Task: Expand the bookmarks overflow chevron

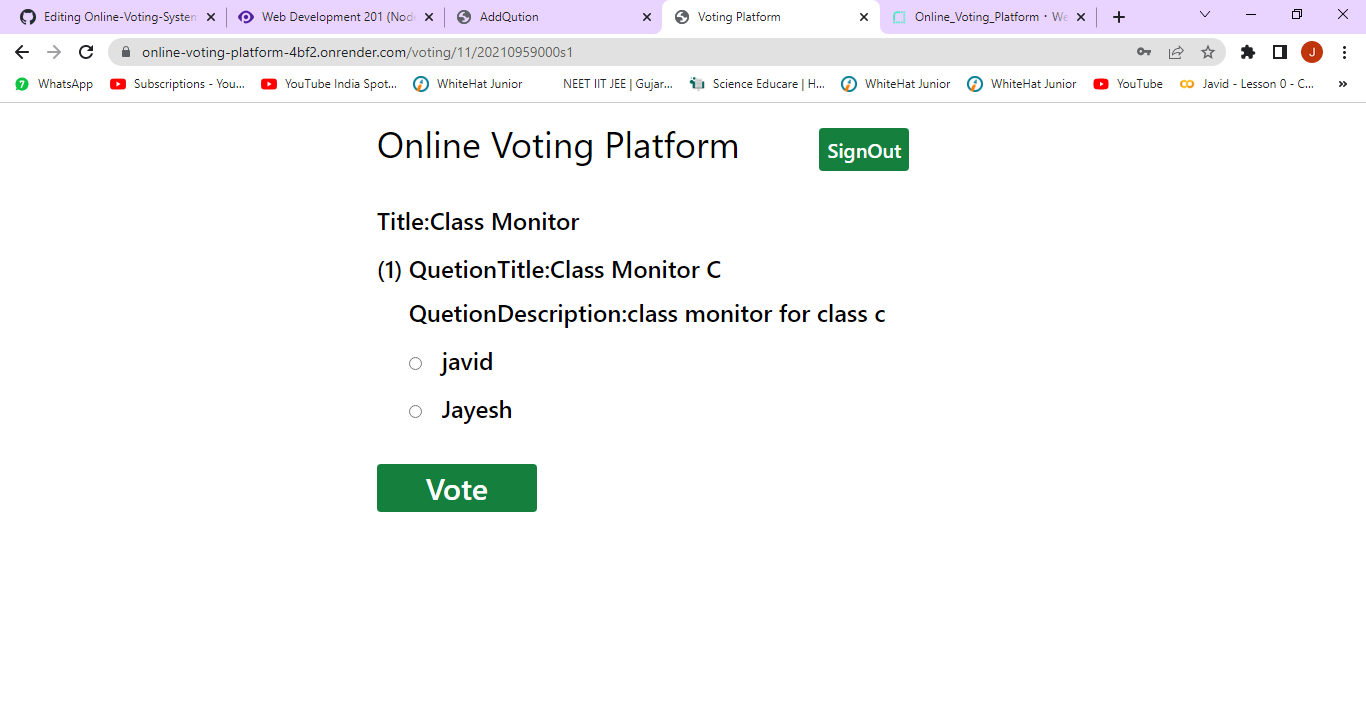Action: tap(1343, 84)
